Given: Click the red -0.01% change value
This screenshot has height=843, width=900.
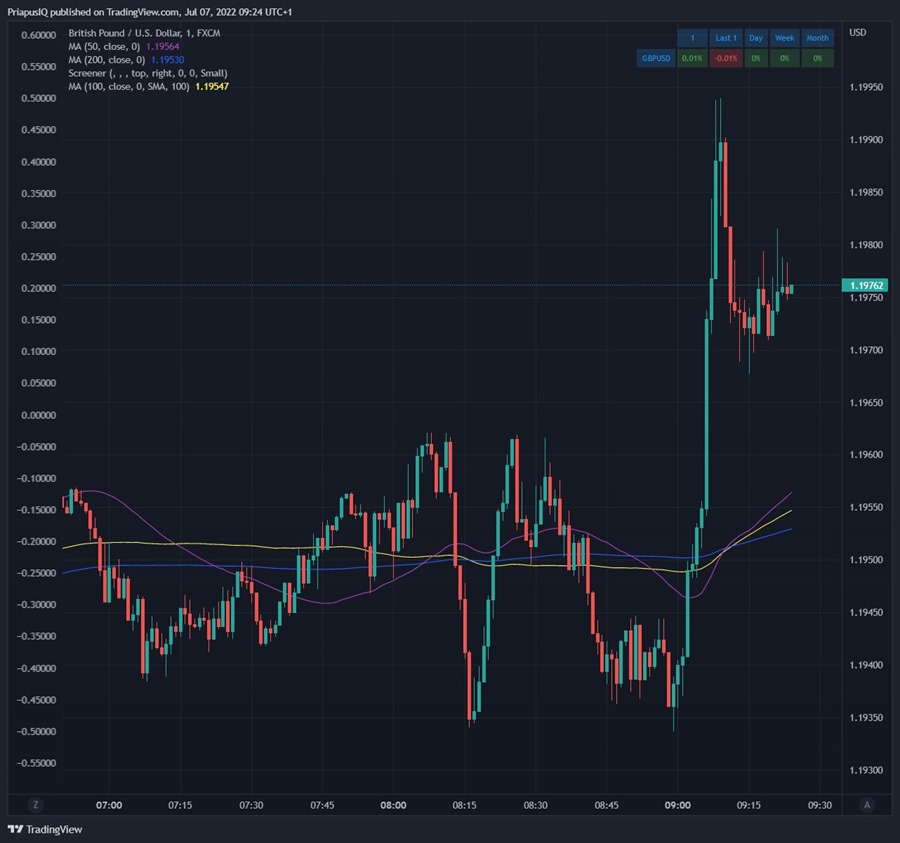Looking at the screenshot, I should [x=725, y=58].
